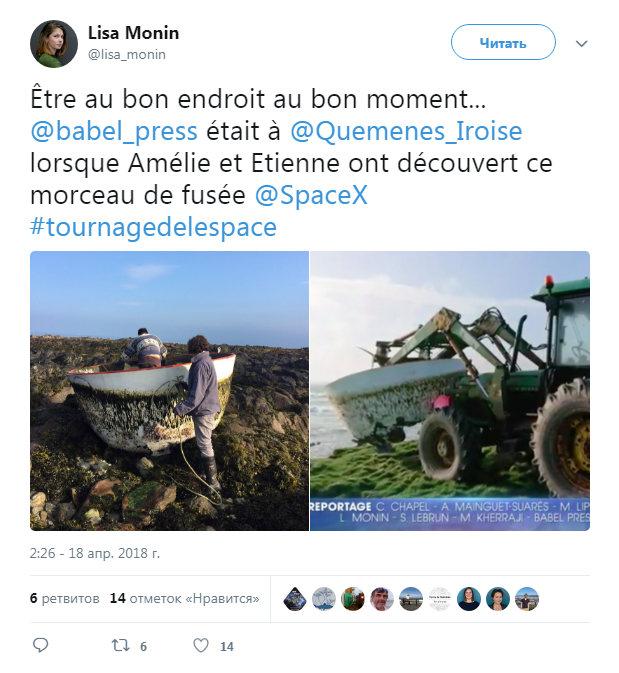Click the gray-haired man liker avatar
This screenshot has height=673, width=619.
[382, 599]
